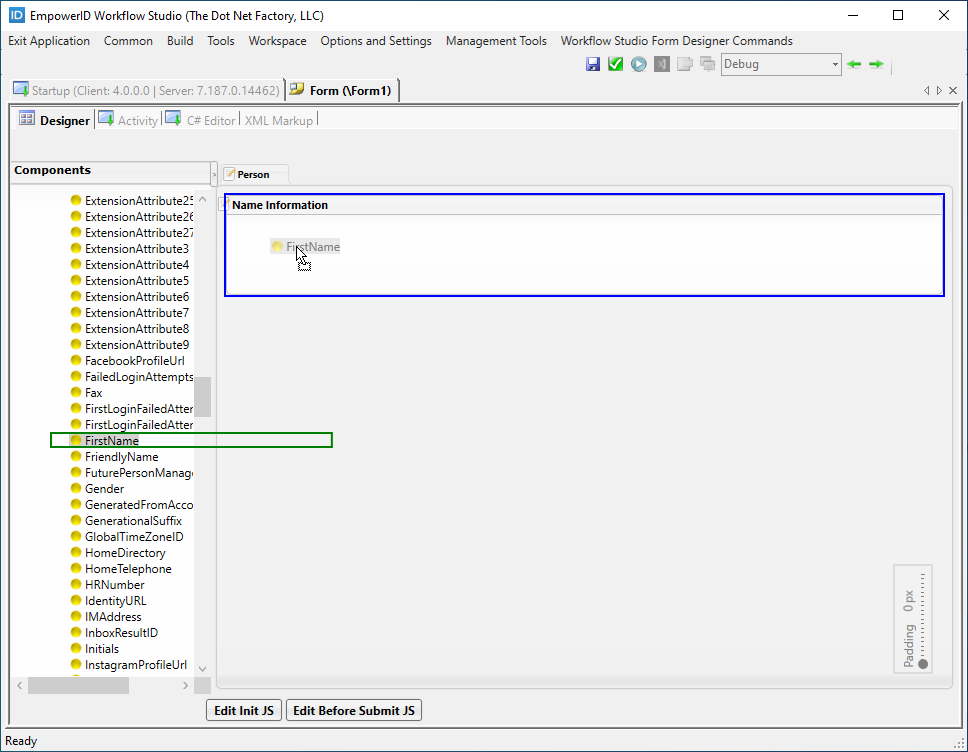This screenshot has width=968, height=752.
Task: Click the Padding slider handle
Action: [x=923, y=664]
